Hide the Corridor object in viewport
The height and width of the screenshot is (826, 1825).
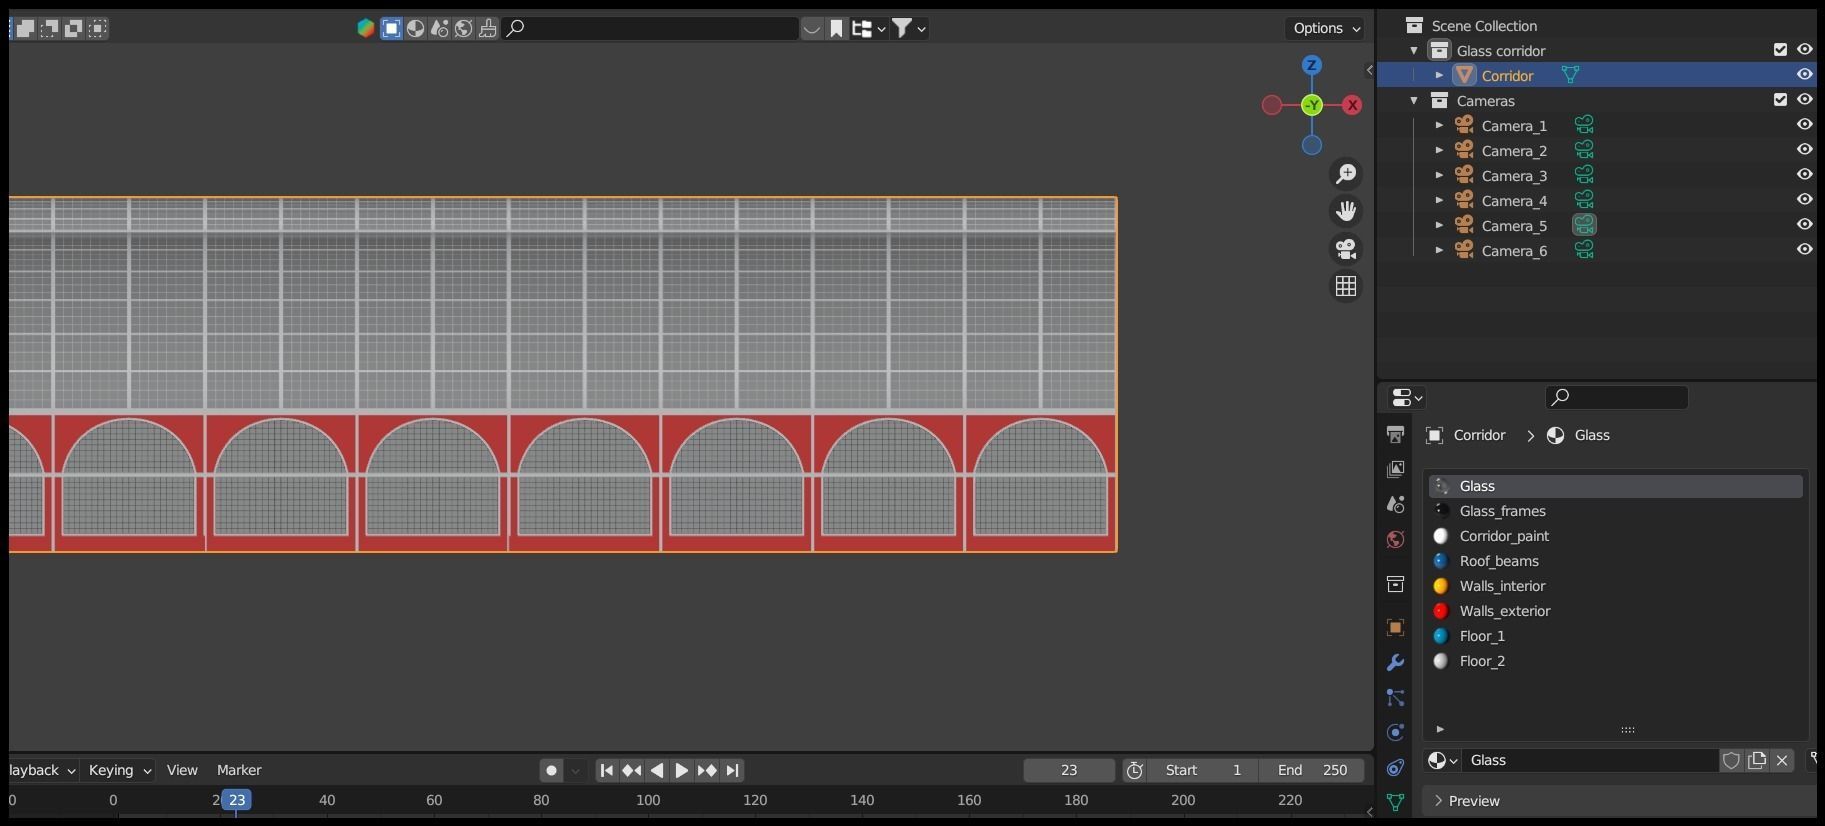tap(1805, 74)
